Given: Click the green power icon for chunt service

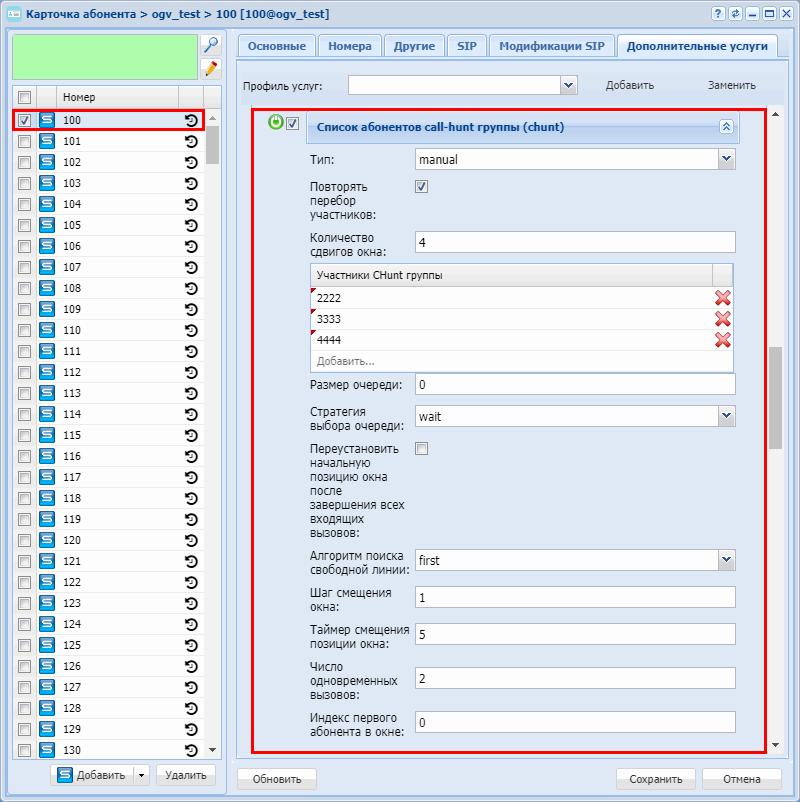Looking at the screenshot, I should (x=276, y=123).
